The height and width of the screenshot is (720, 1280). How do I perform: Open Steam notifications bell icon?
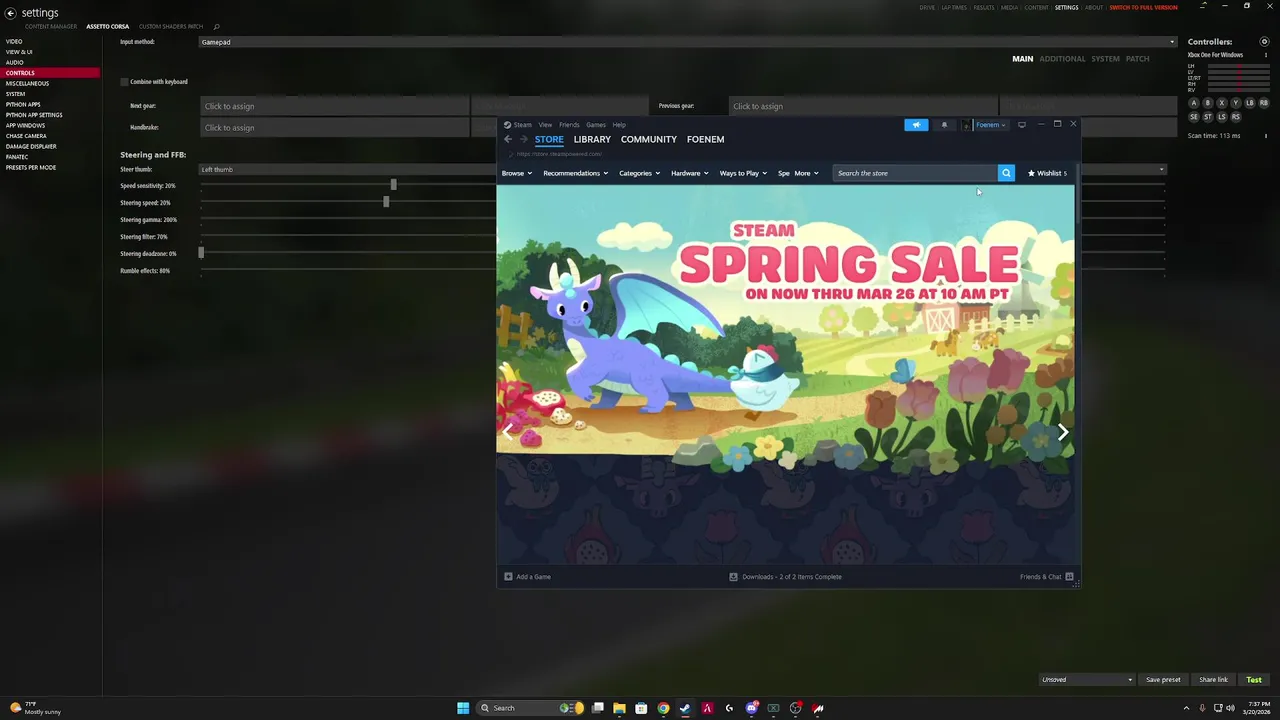click(944, 125)
